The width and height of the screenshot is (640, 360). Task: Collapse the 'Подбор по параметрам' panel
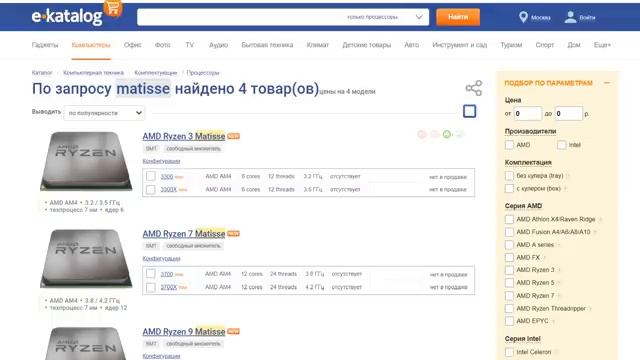tap(607, 83)
